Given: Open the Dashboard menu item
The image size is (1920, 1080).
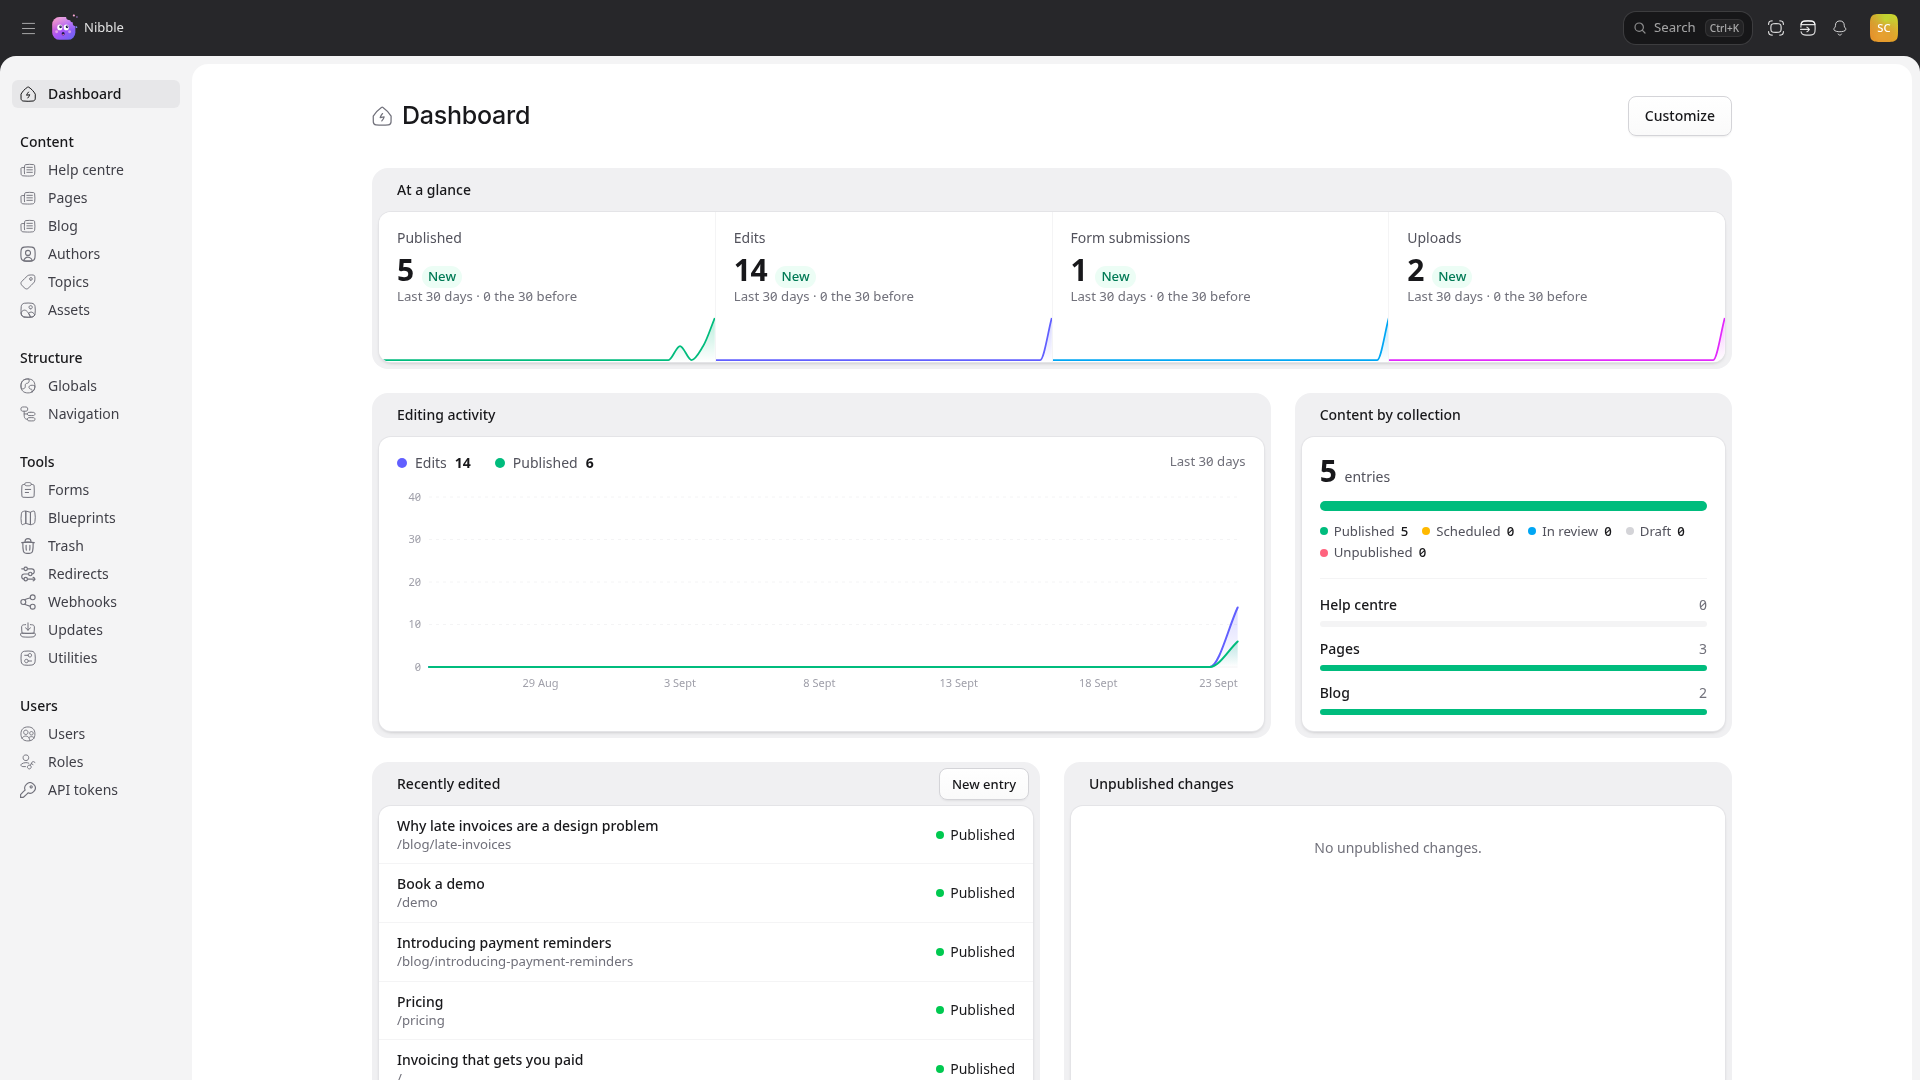Looking at the screenshot, I should pos(96,94).
